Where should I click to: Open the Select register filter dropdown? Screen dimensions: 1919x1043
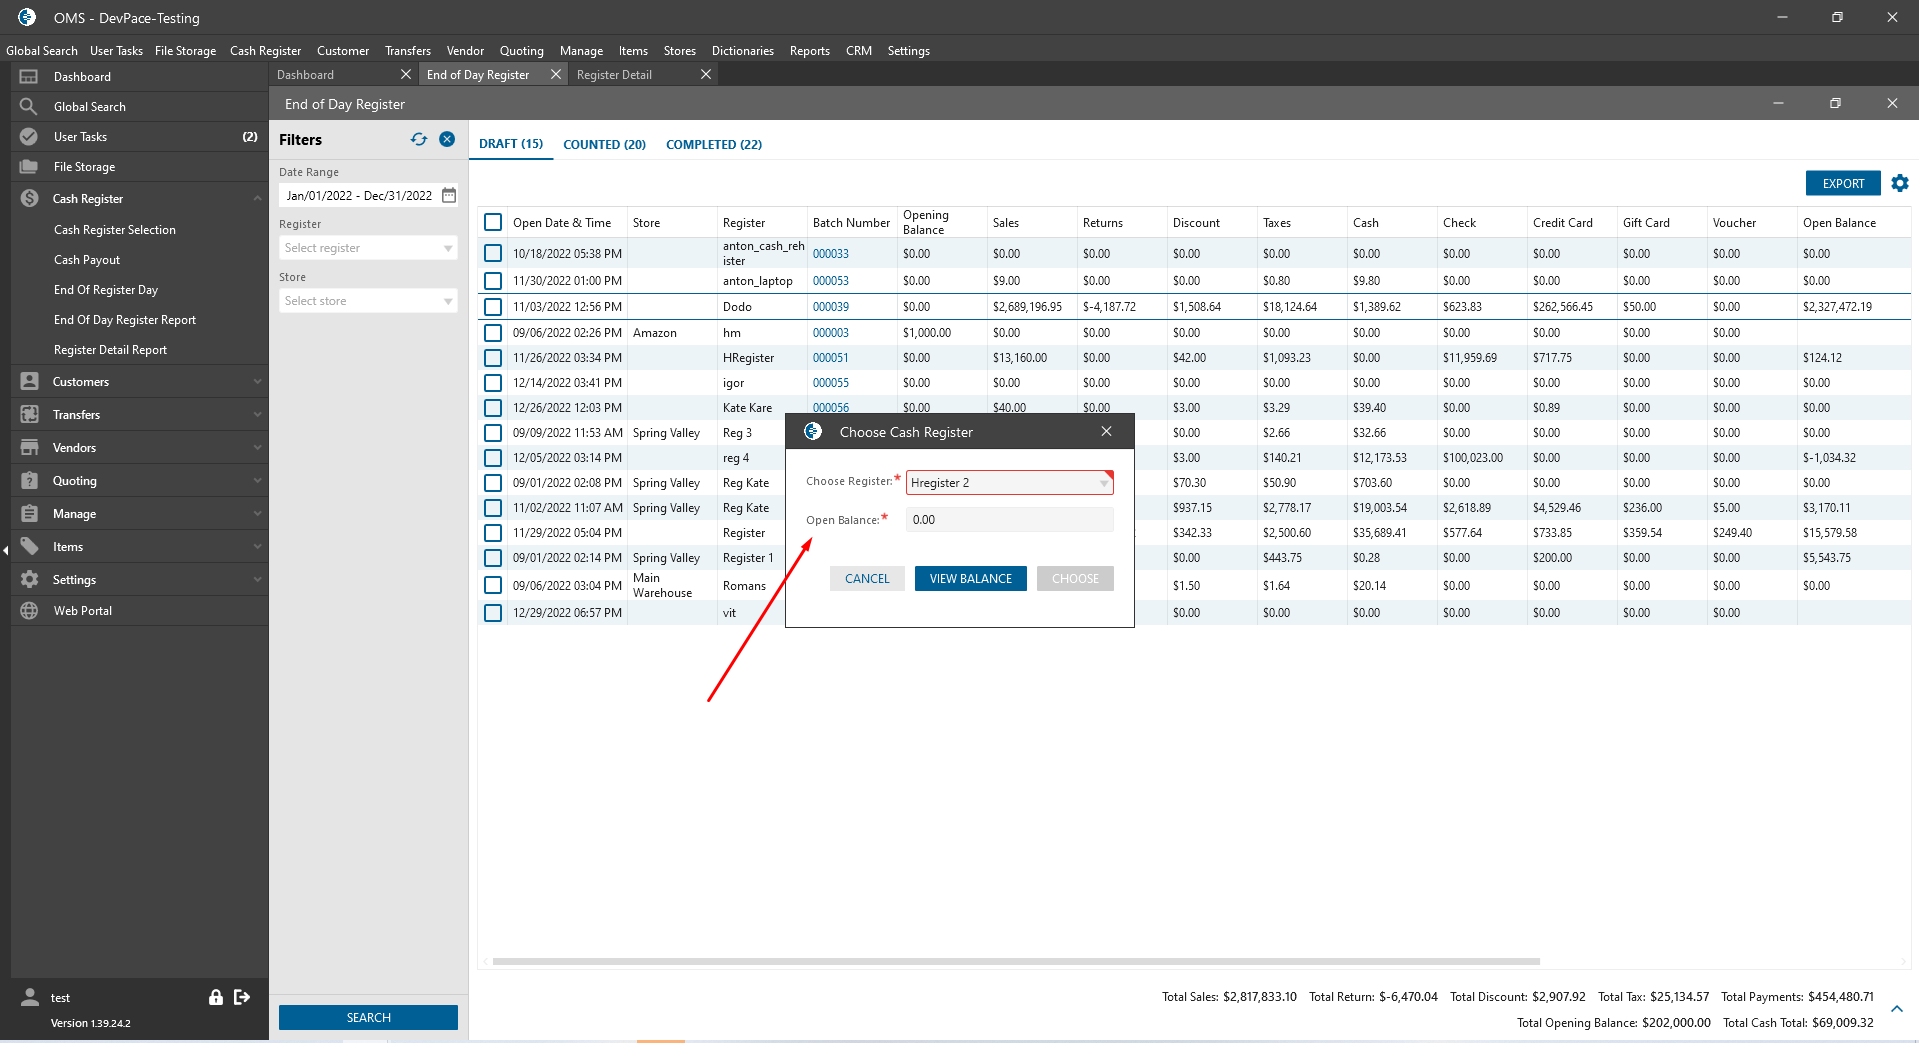coord(367,248)
